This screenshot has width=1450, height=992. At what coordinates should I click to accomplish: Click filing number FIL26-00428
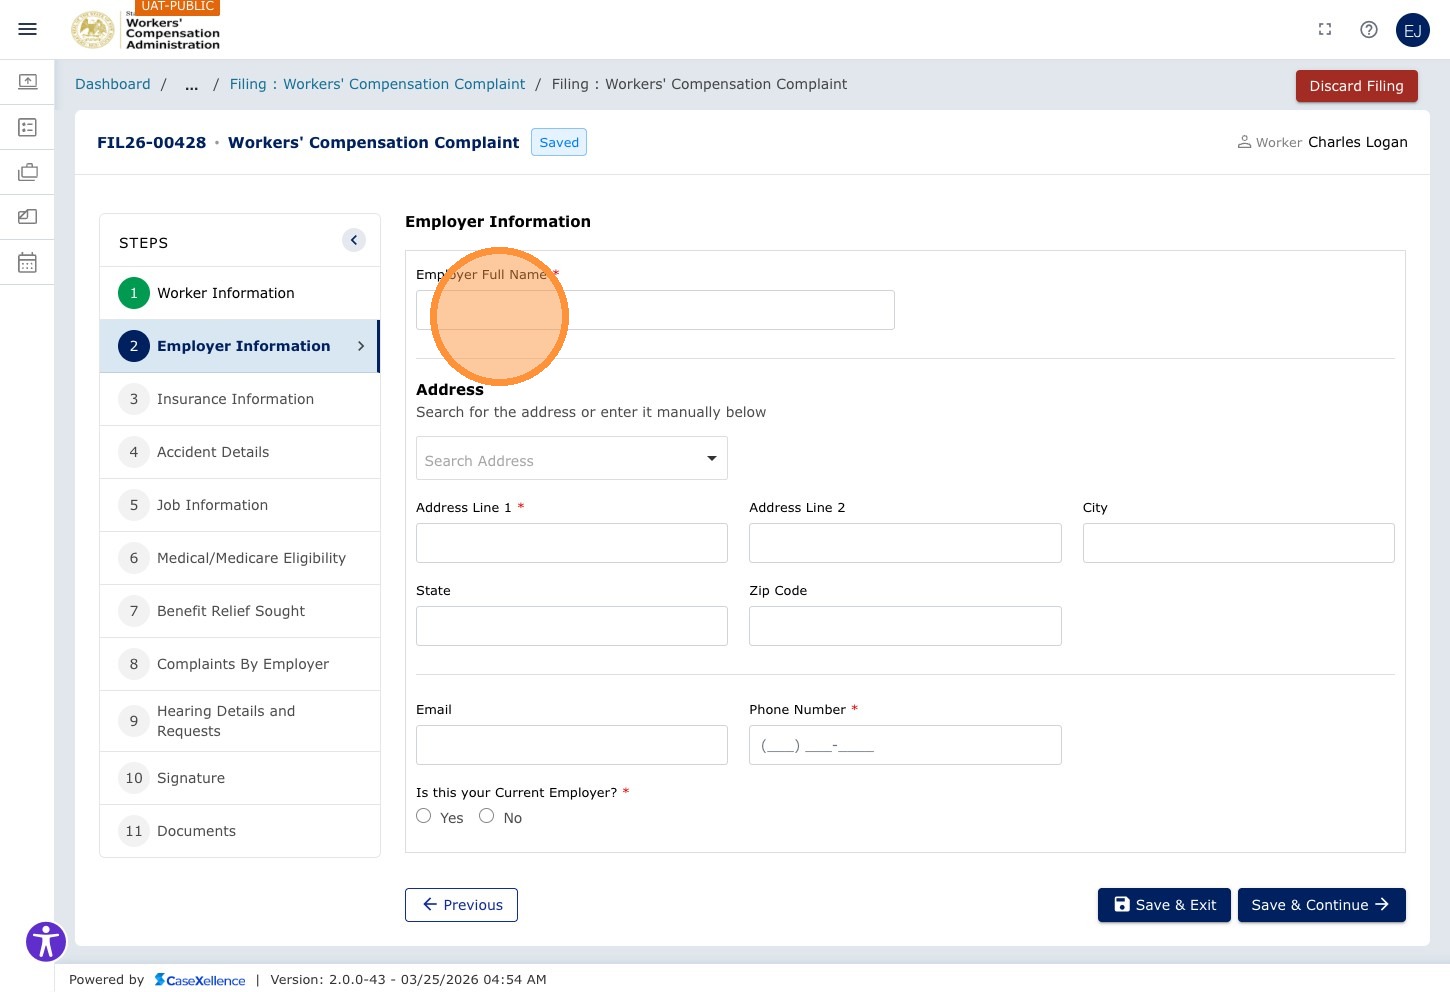tap(151, 143)
